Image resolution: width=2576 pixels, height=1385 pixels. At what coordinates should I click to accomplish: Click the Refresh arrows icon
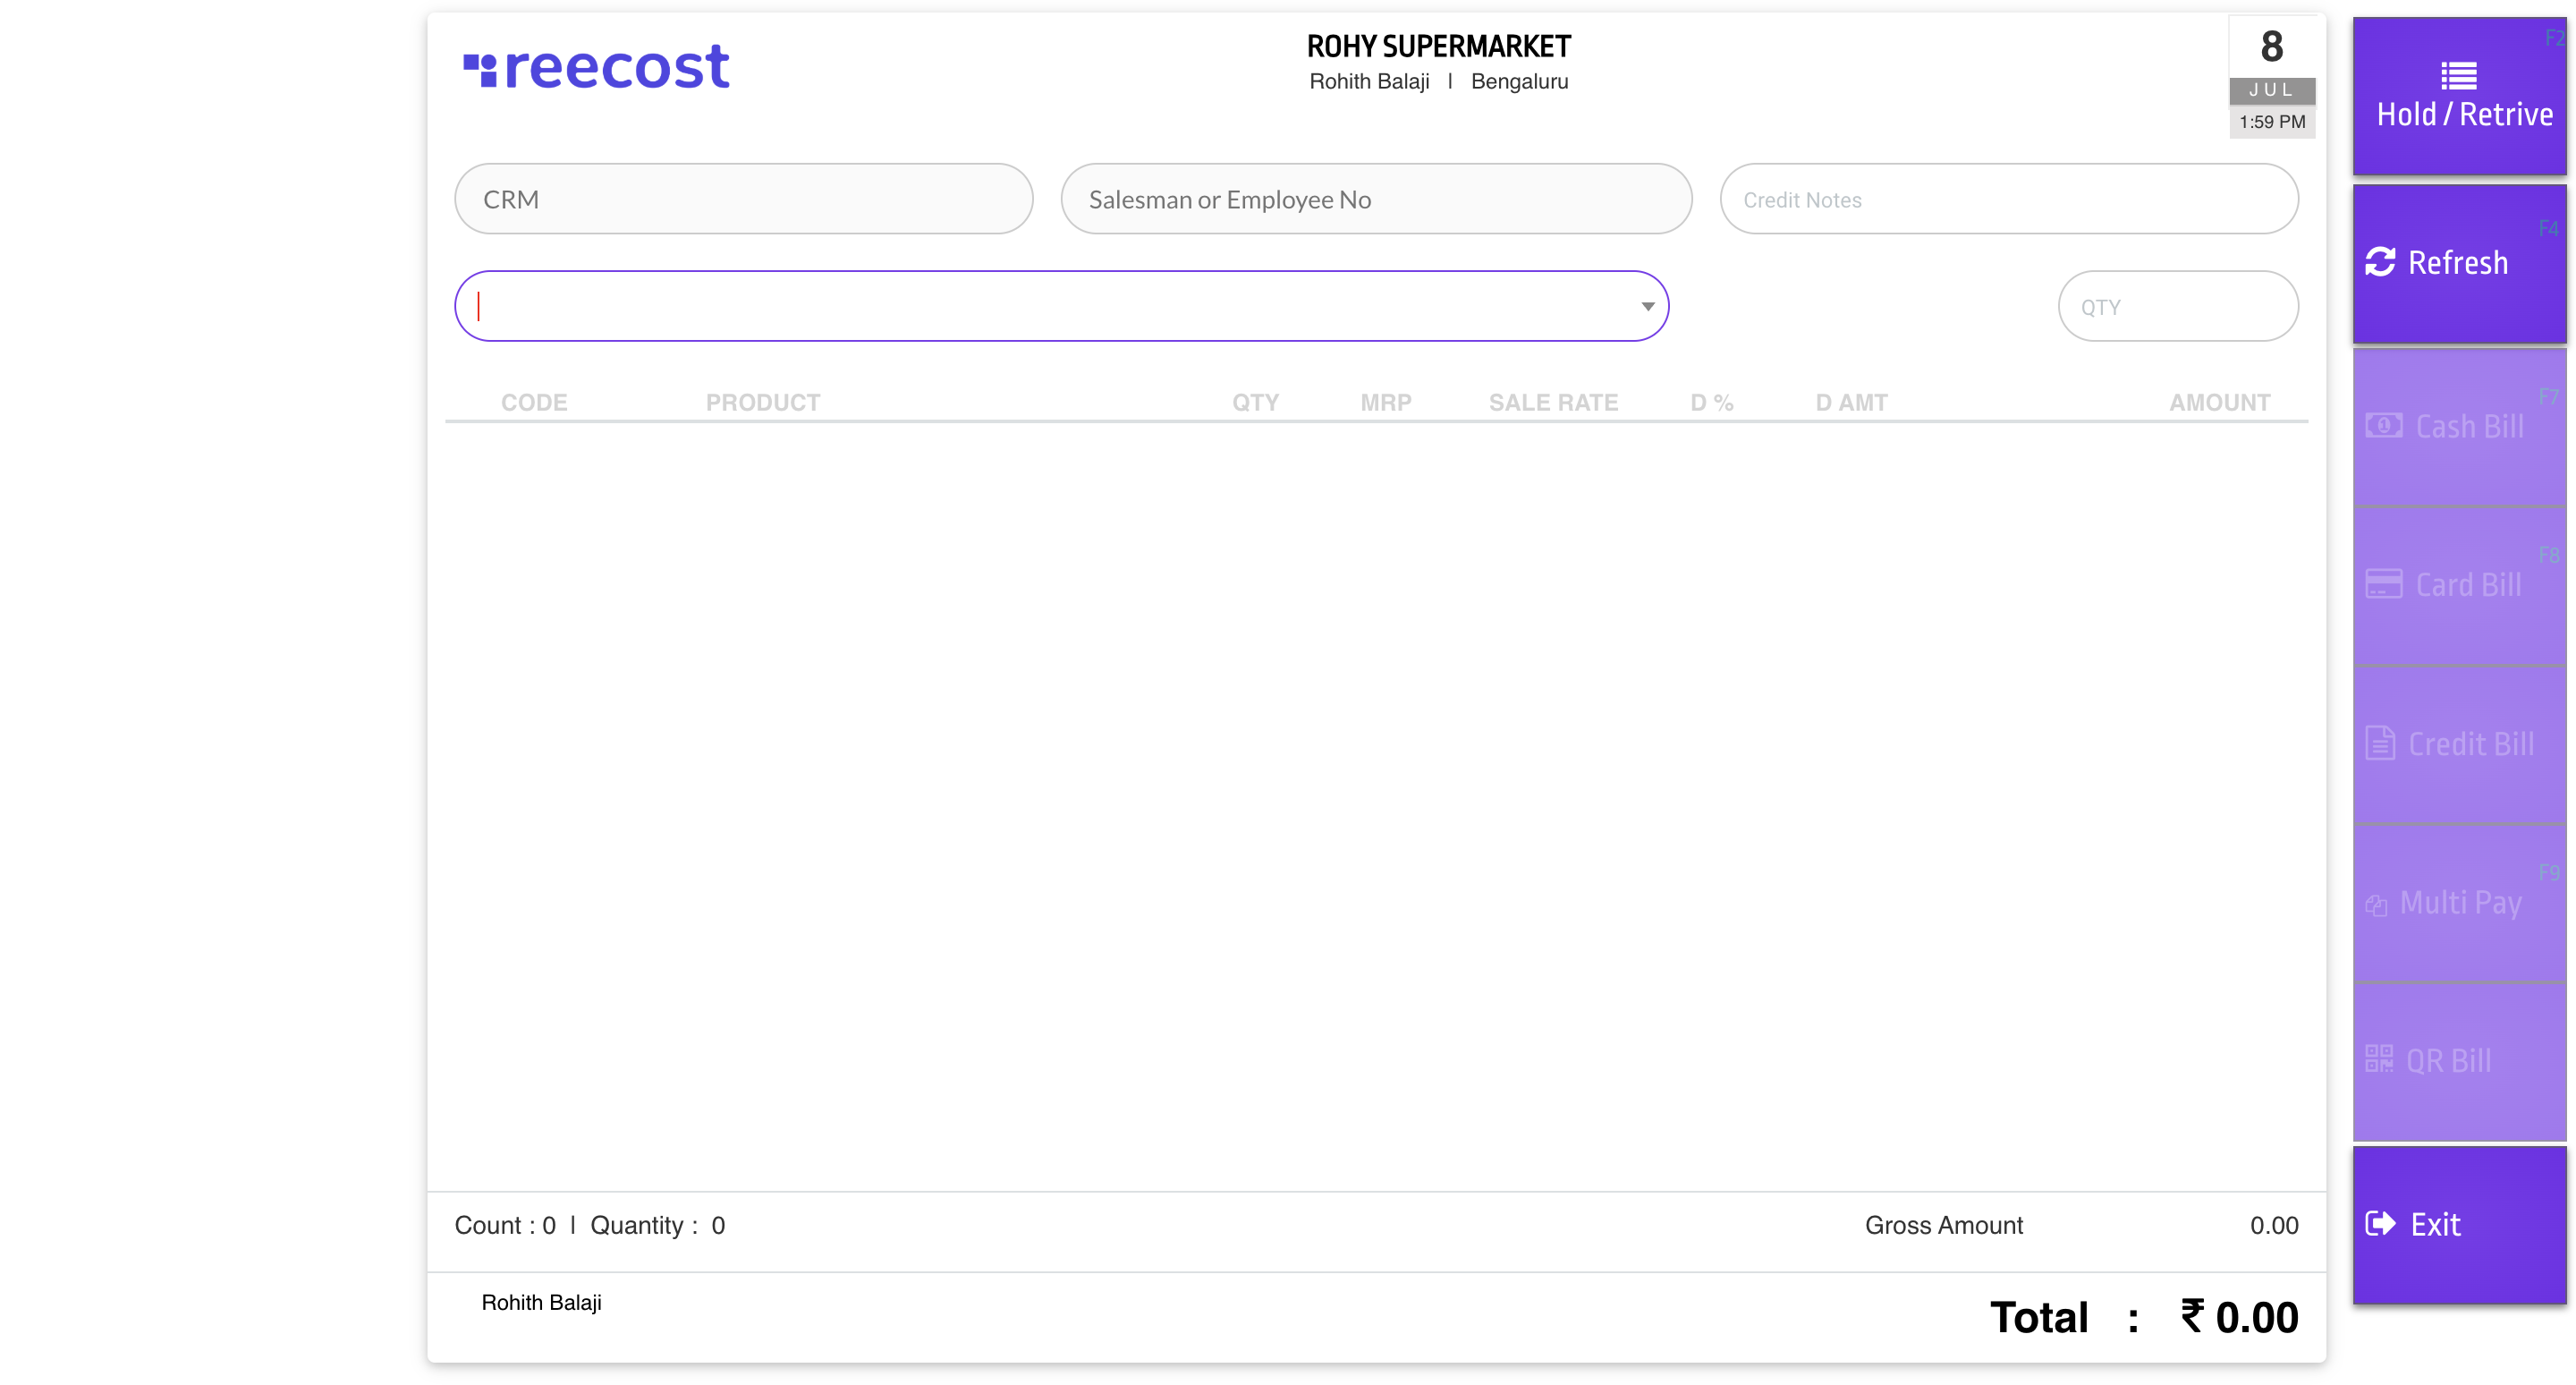(x=2380, y=262)
